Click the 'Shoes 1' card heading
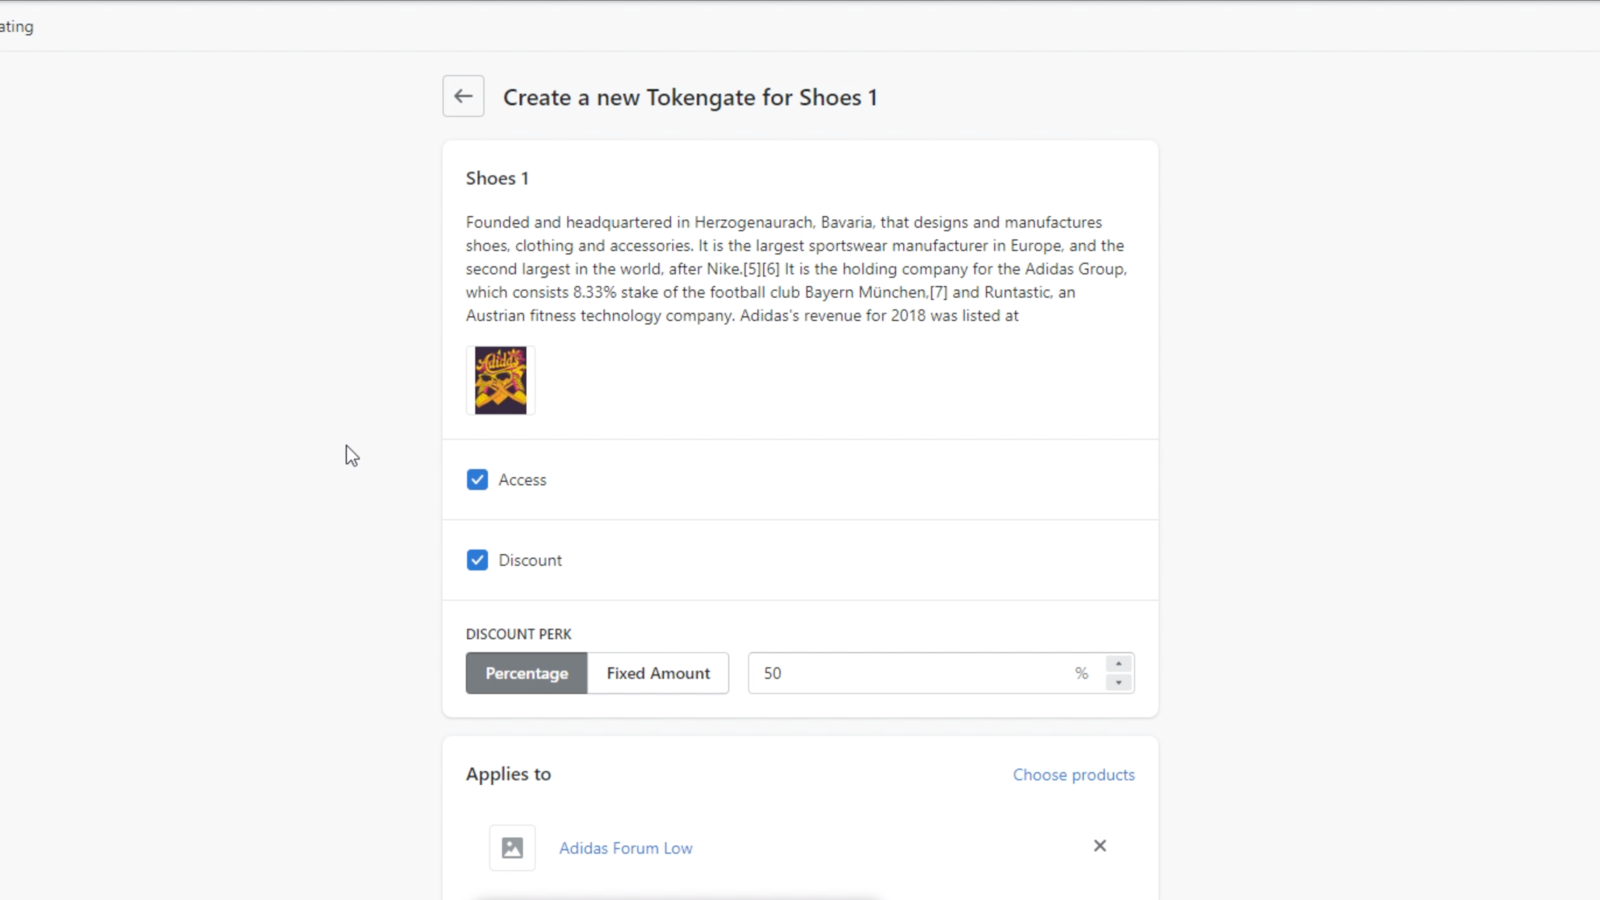This screenshot has width=1600, height=900. (497, 178)
